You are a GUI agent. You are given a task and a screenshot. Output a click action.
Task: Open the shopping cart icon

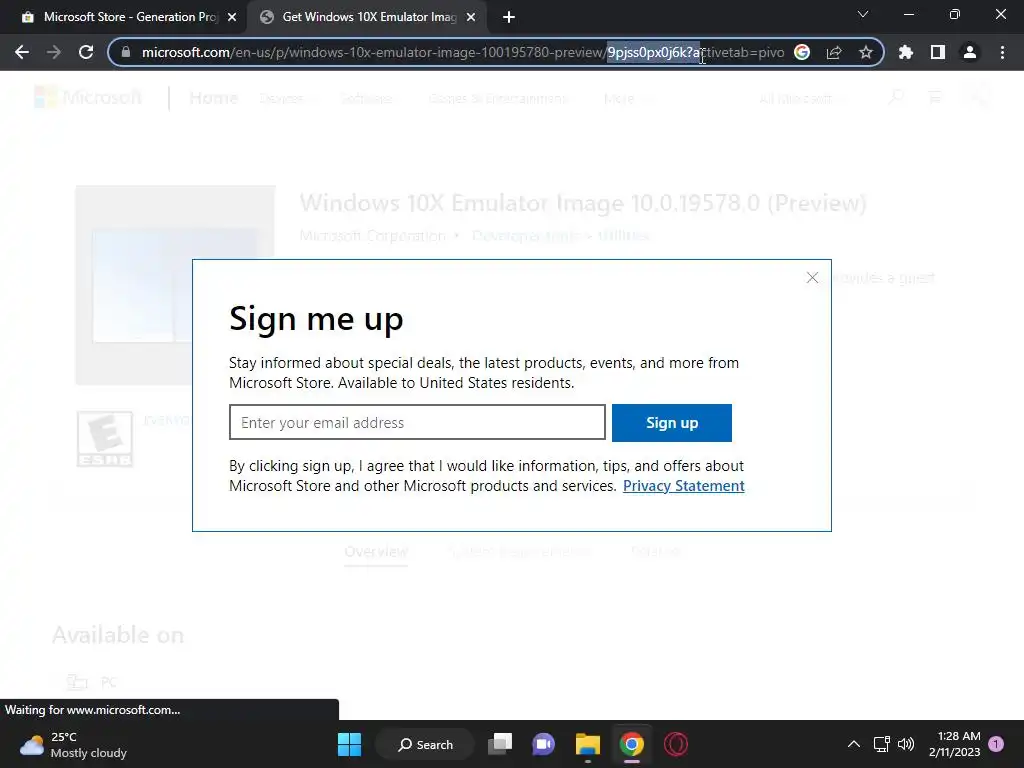point(935,98)
